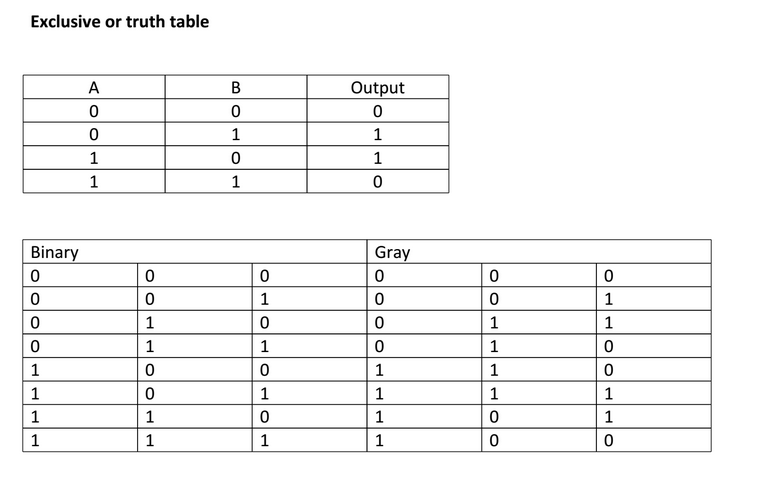Viewport: 757px width, 486px height.
Task: Select Output cell in last truth table row
Action: 377,182
